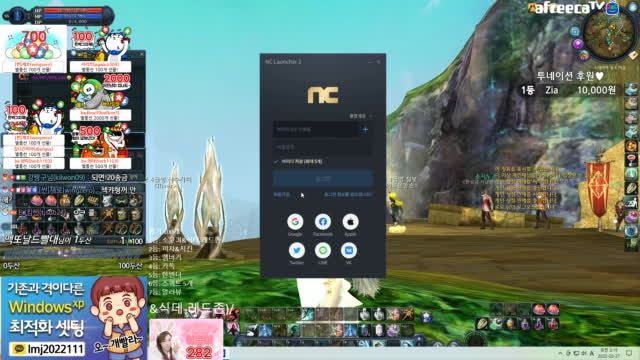Sign in with the LINE icon
The width and height of the screenshot is (640, 360).
tap(323, 250)
